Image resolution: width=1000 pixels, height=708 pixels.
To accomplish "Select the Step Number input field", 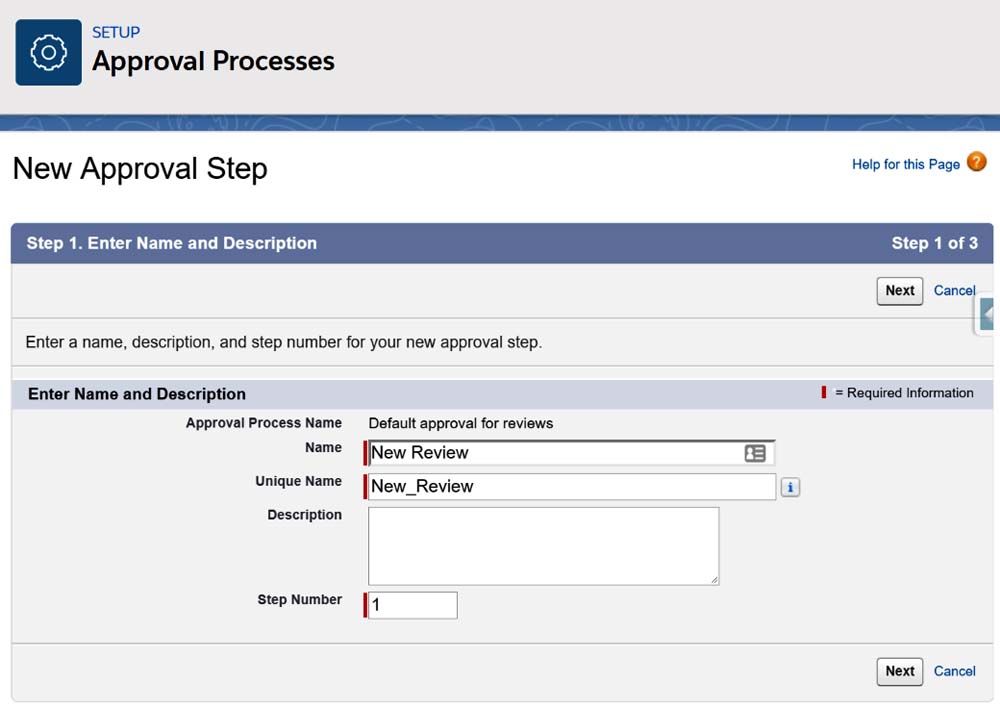I will (x=412, y=605).
